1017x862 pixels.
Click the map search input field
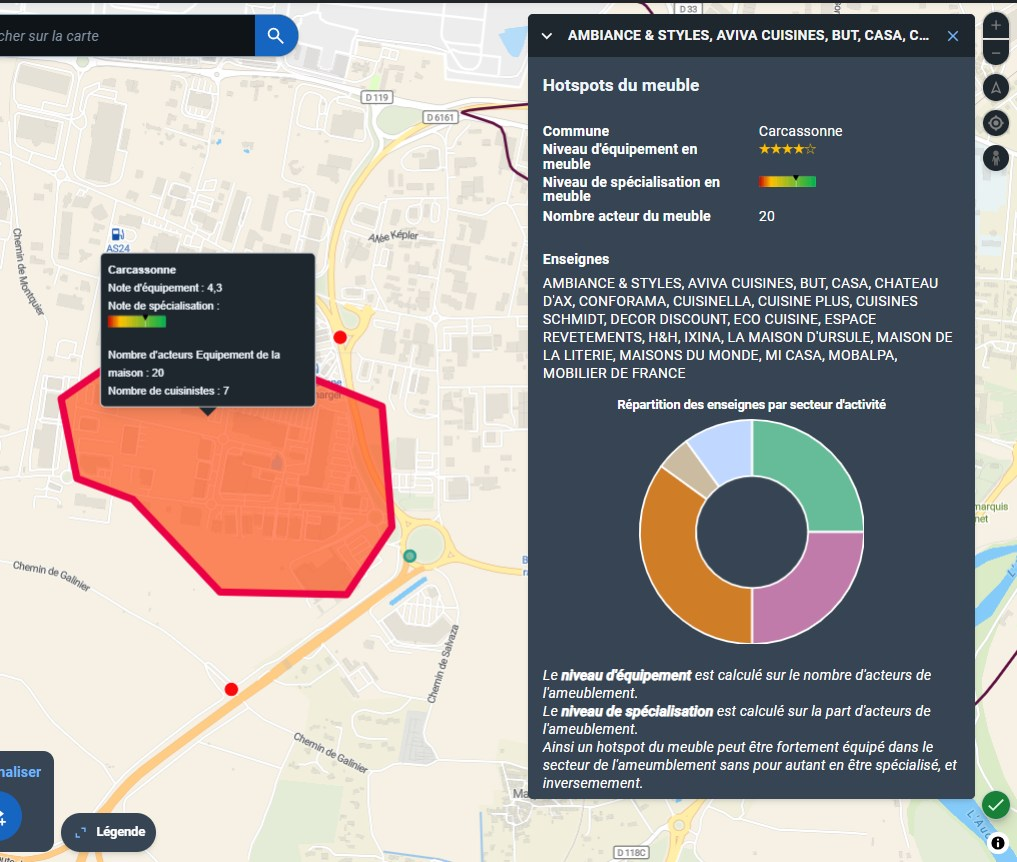[125, 36]
